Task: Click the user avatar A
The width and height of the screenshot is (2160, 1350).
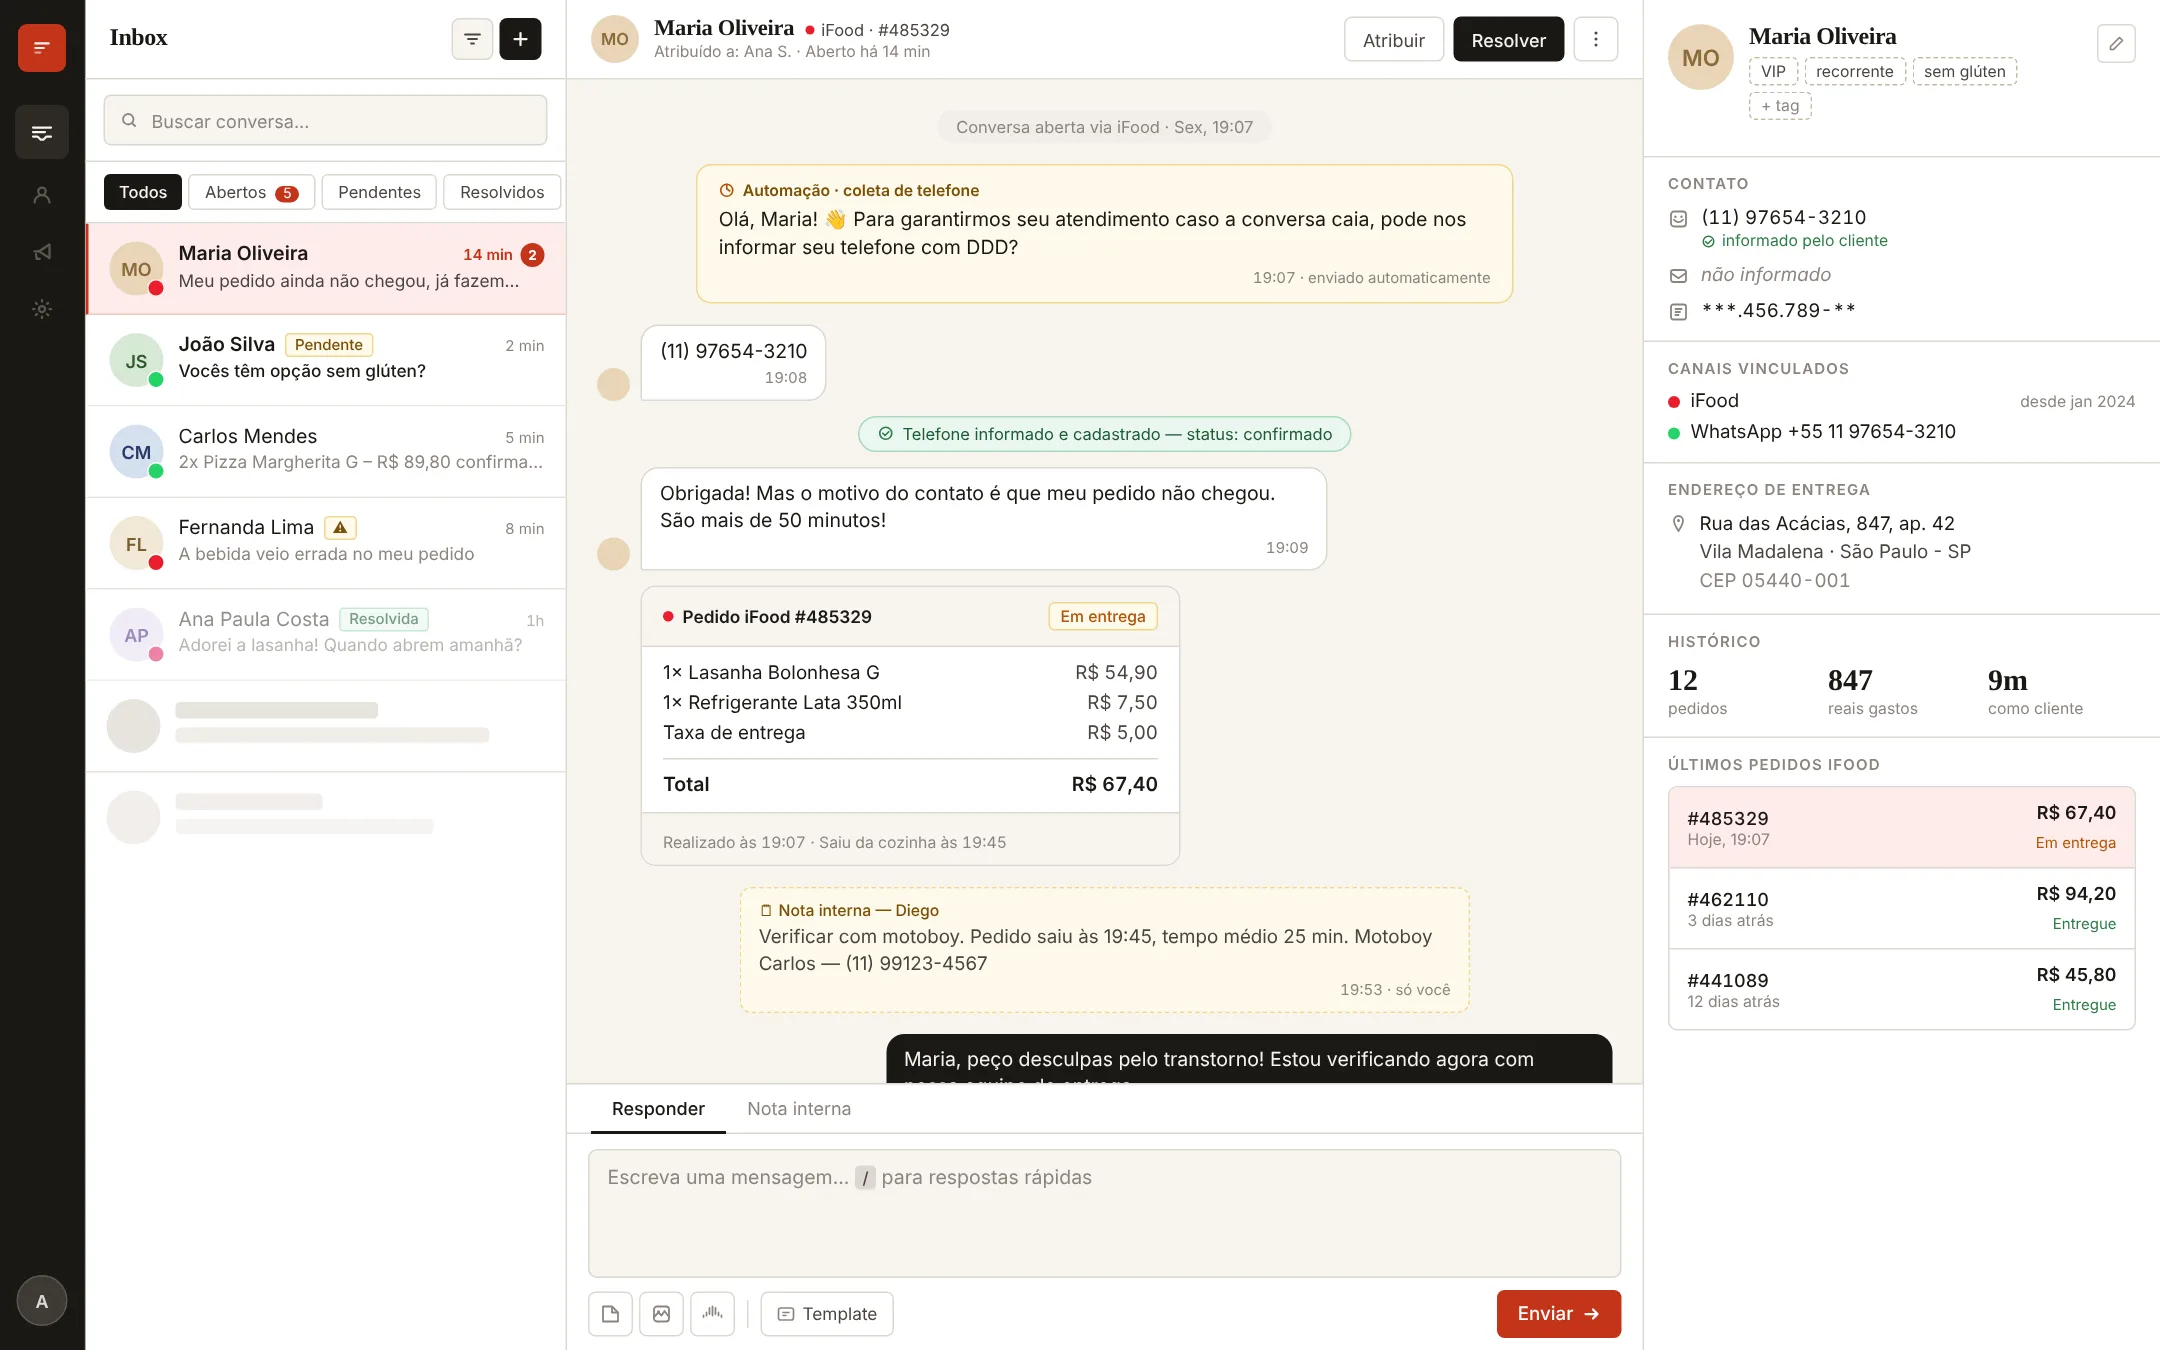Action: (42, 1301)
